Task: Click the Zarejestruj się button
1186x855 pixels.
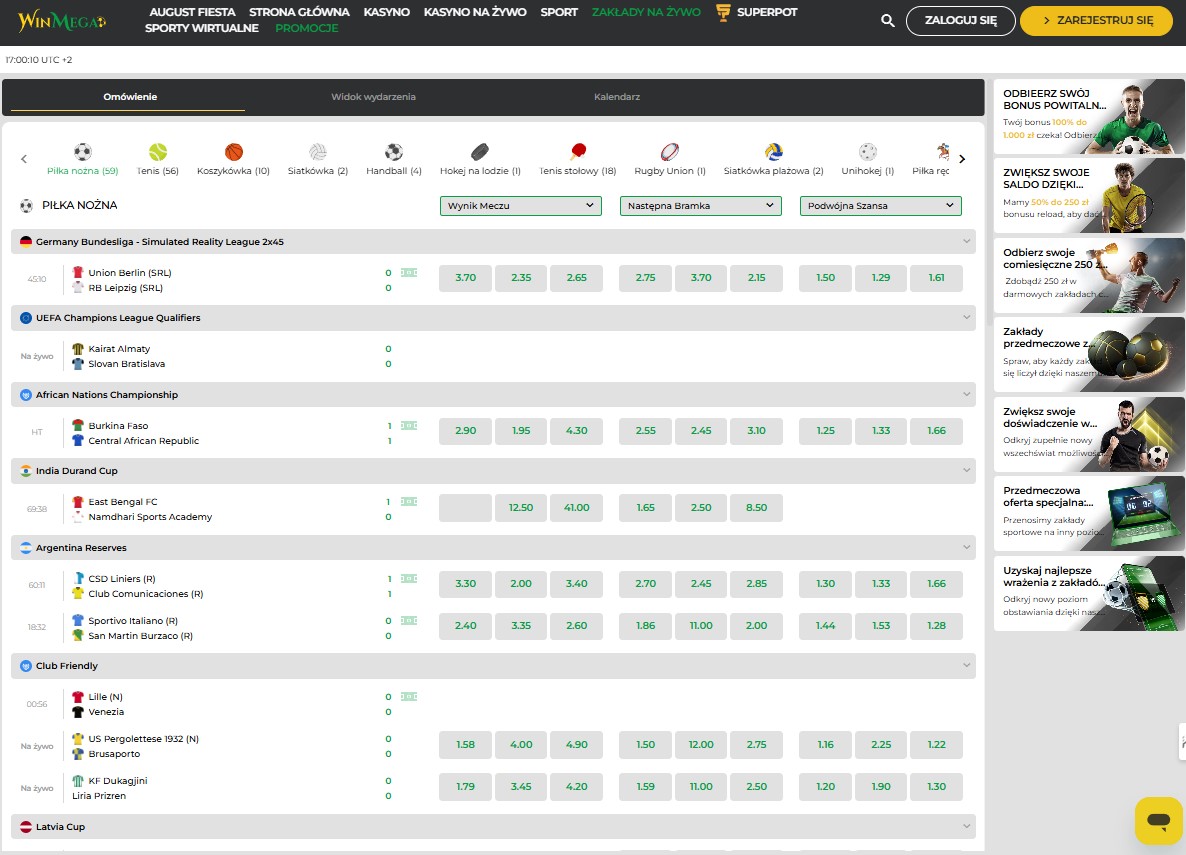Action: (x=1096, y=21)
